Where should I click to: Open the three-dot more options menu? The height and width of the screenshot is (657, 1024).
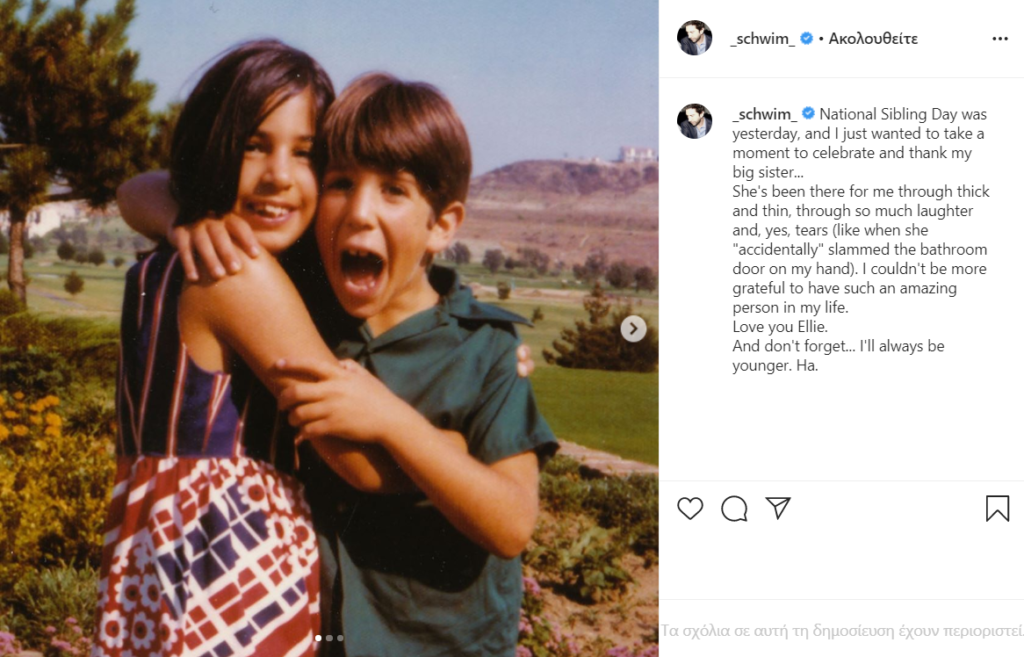(1000, 39)
